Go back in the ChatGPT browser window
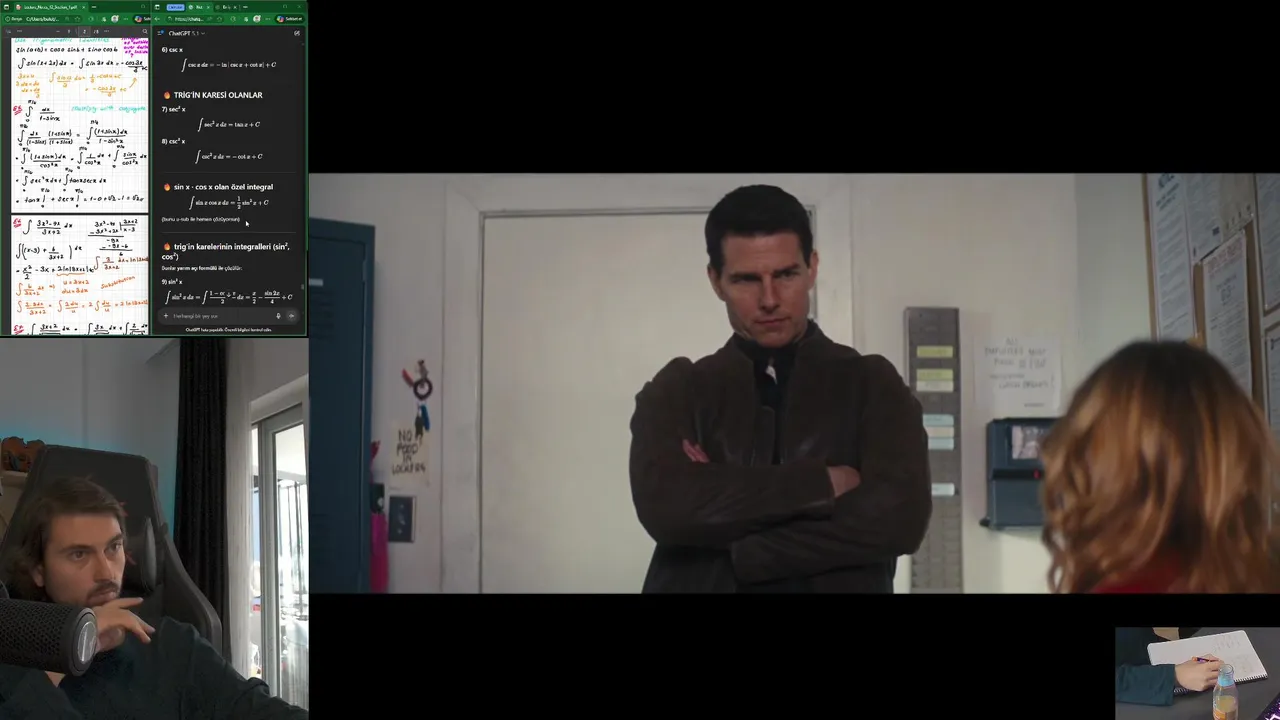 [x=158, y=19]
